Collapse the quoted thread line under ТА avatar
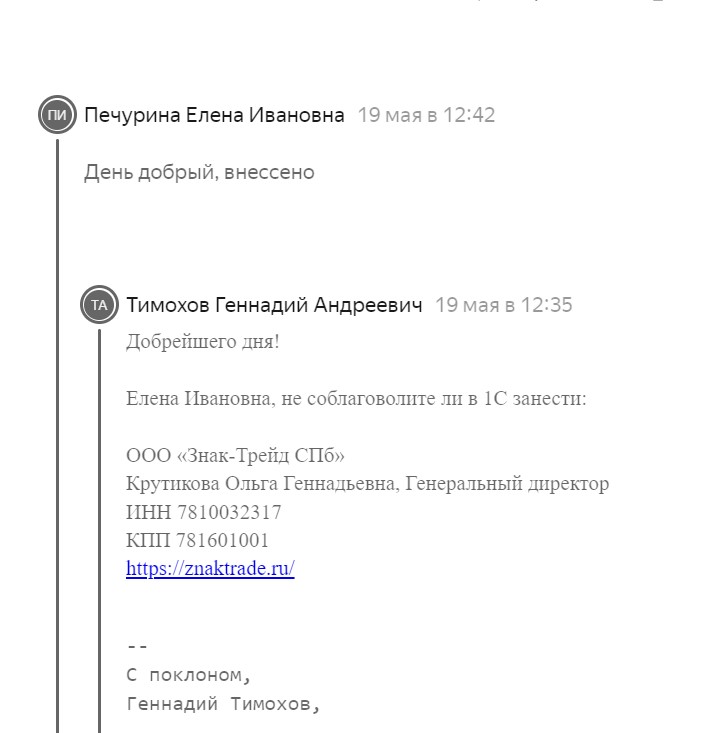 point(99,531)
